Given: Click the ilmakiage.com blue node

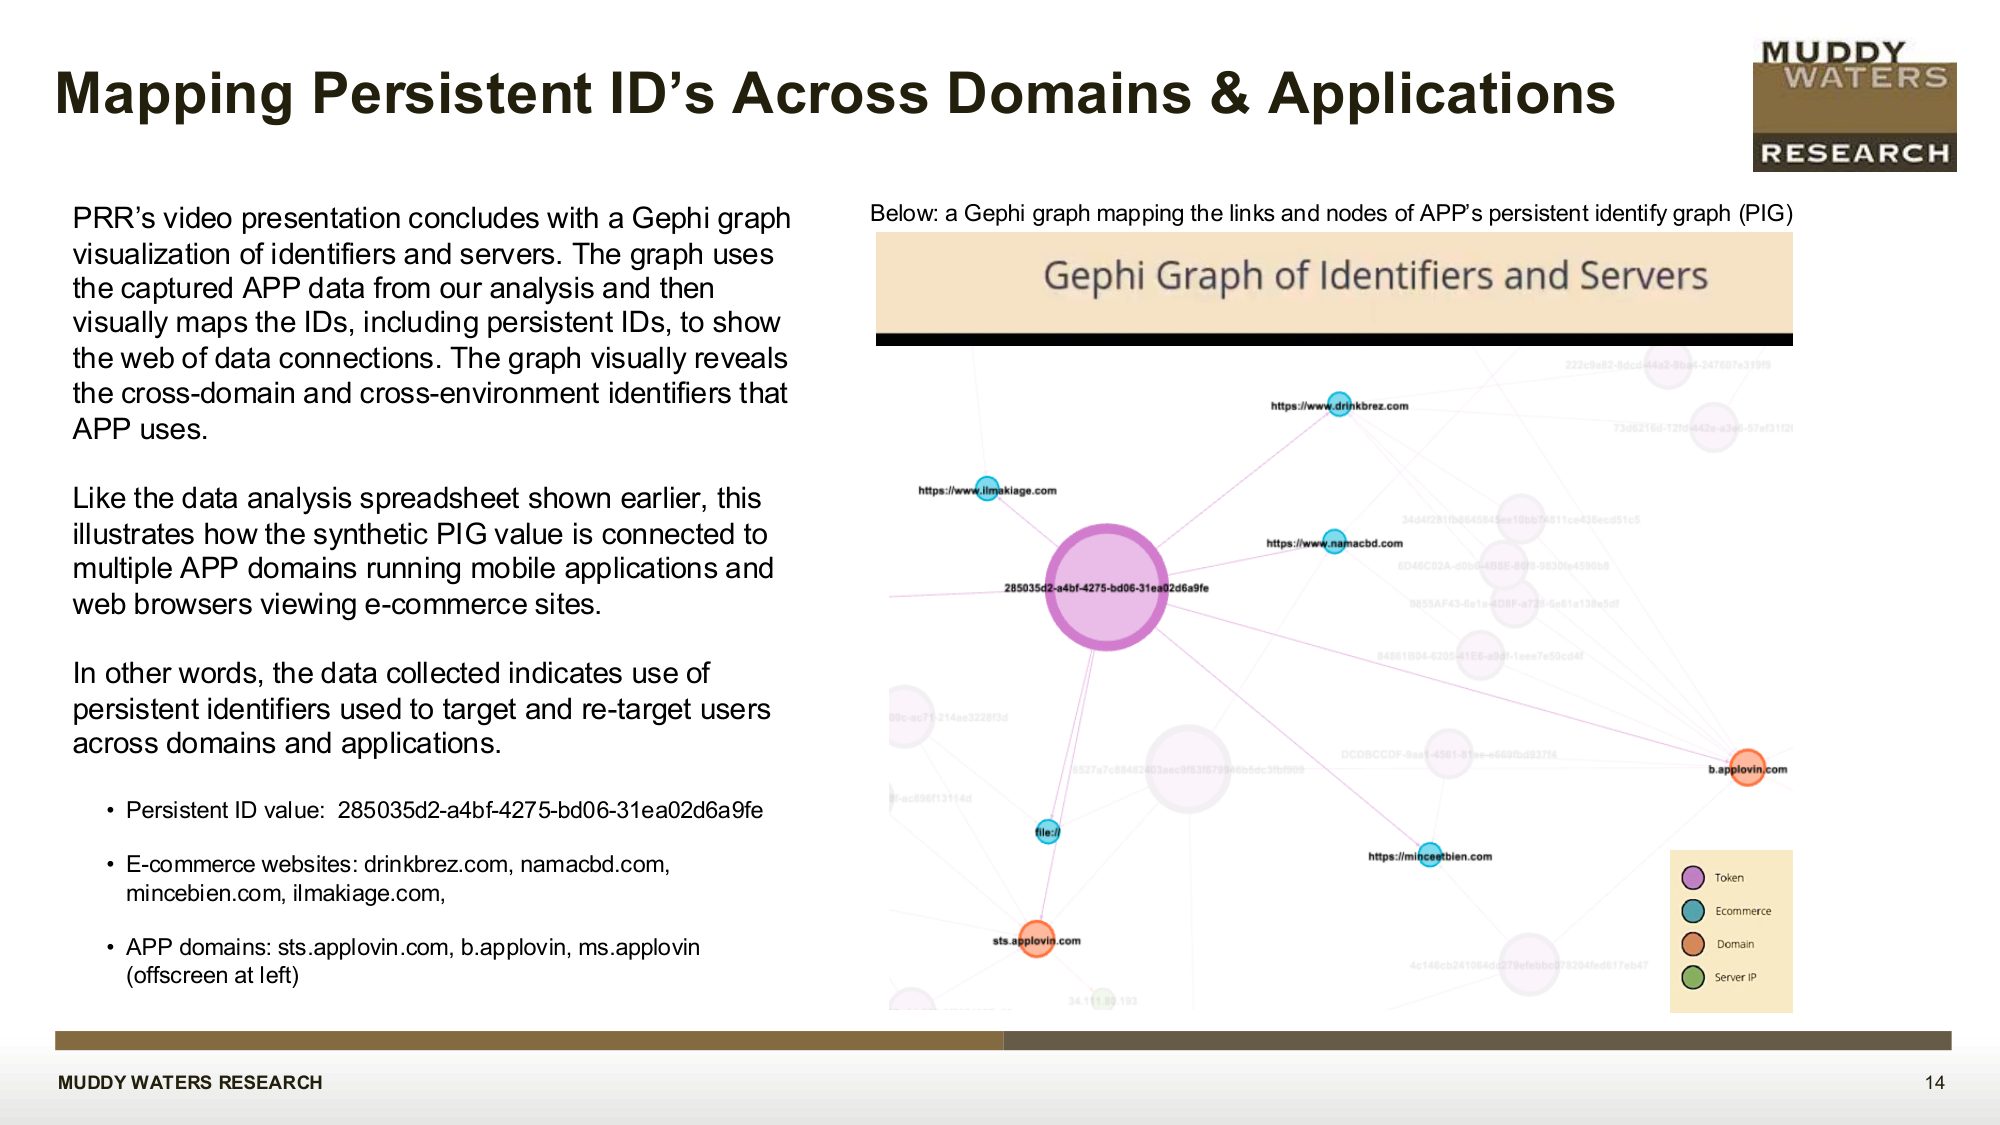Looking at the screenshot, I should pos(987,489).
